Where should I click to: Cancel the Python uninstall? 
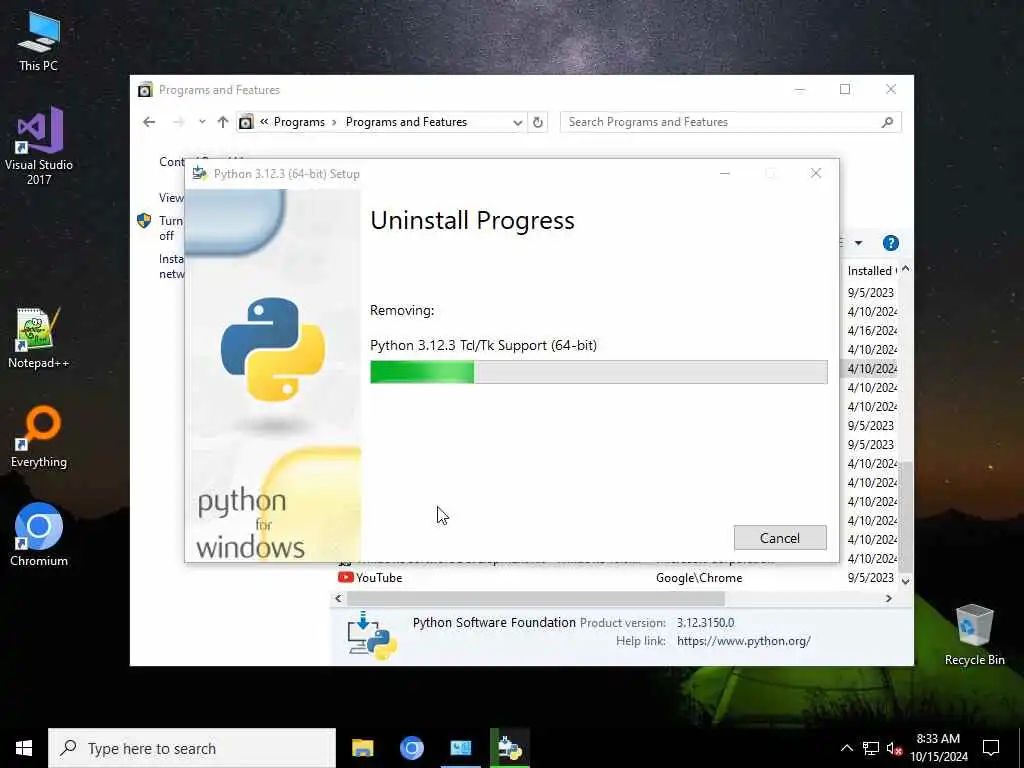coord(780,537)
